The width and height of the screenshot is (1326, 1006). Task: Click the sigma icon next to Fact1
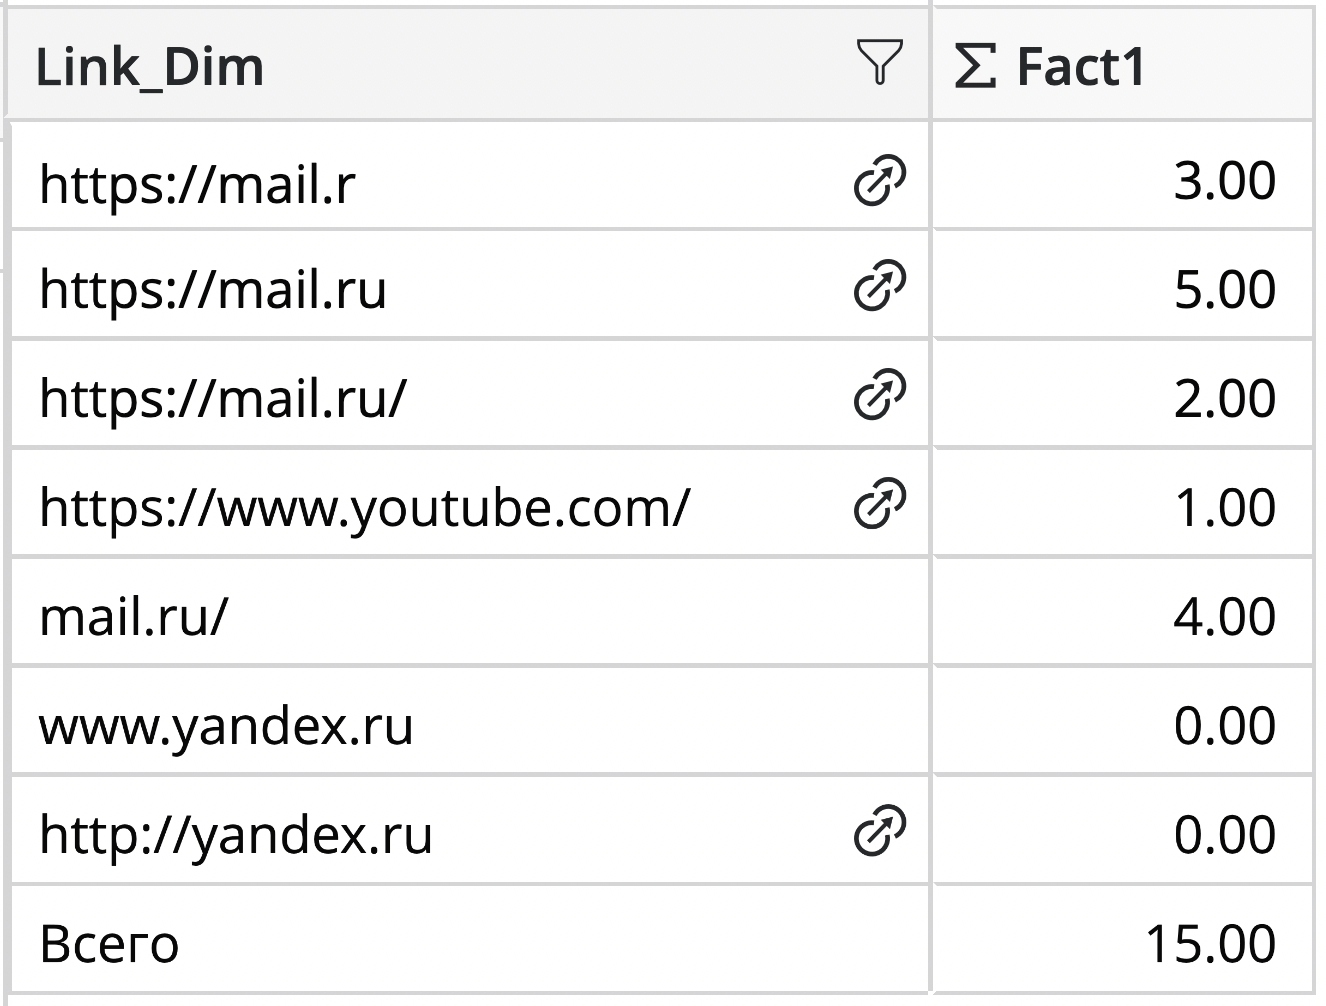click(x=975, y=67)
